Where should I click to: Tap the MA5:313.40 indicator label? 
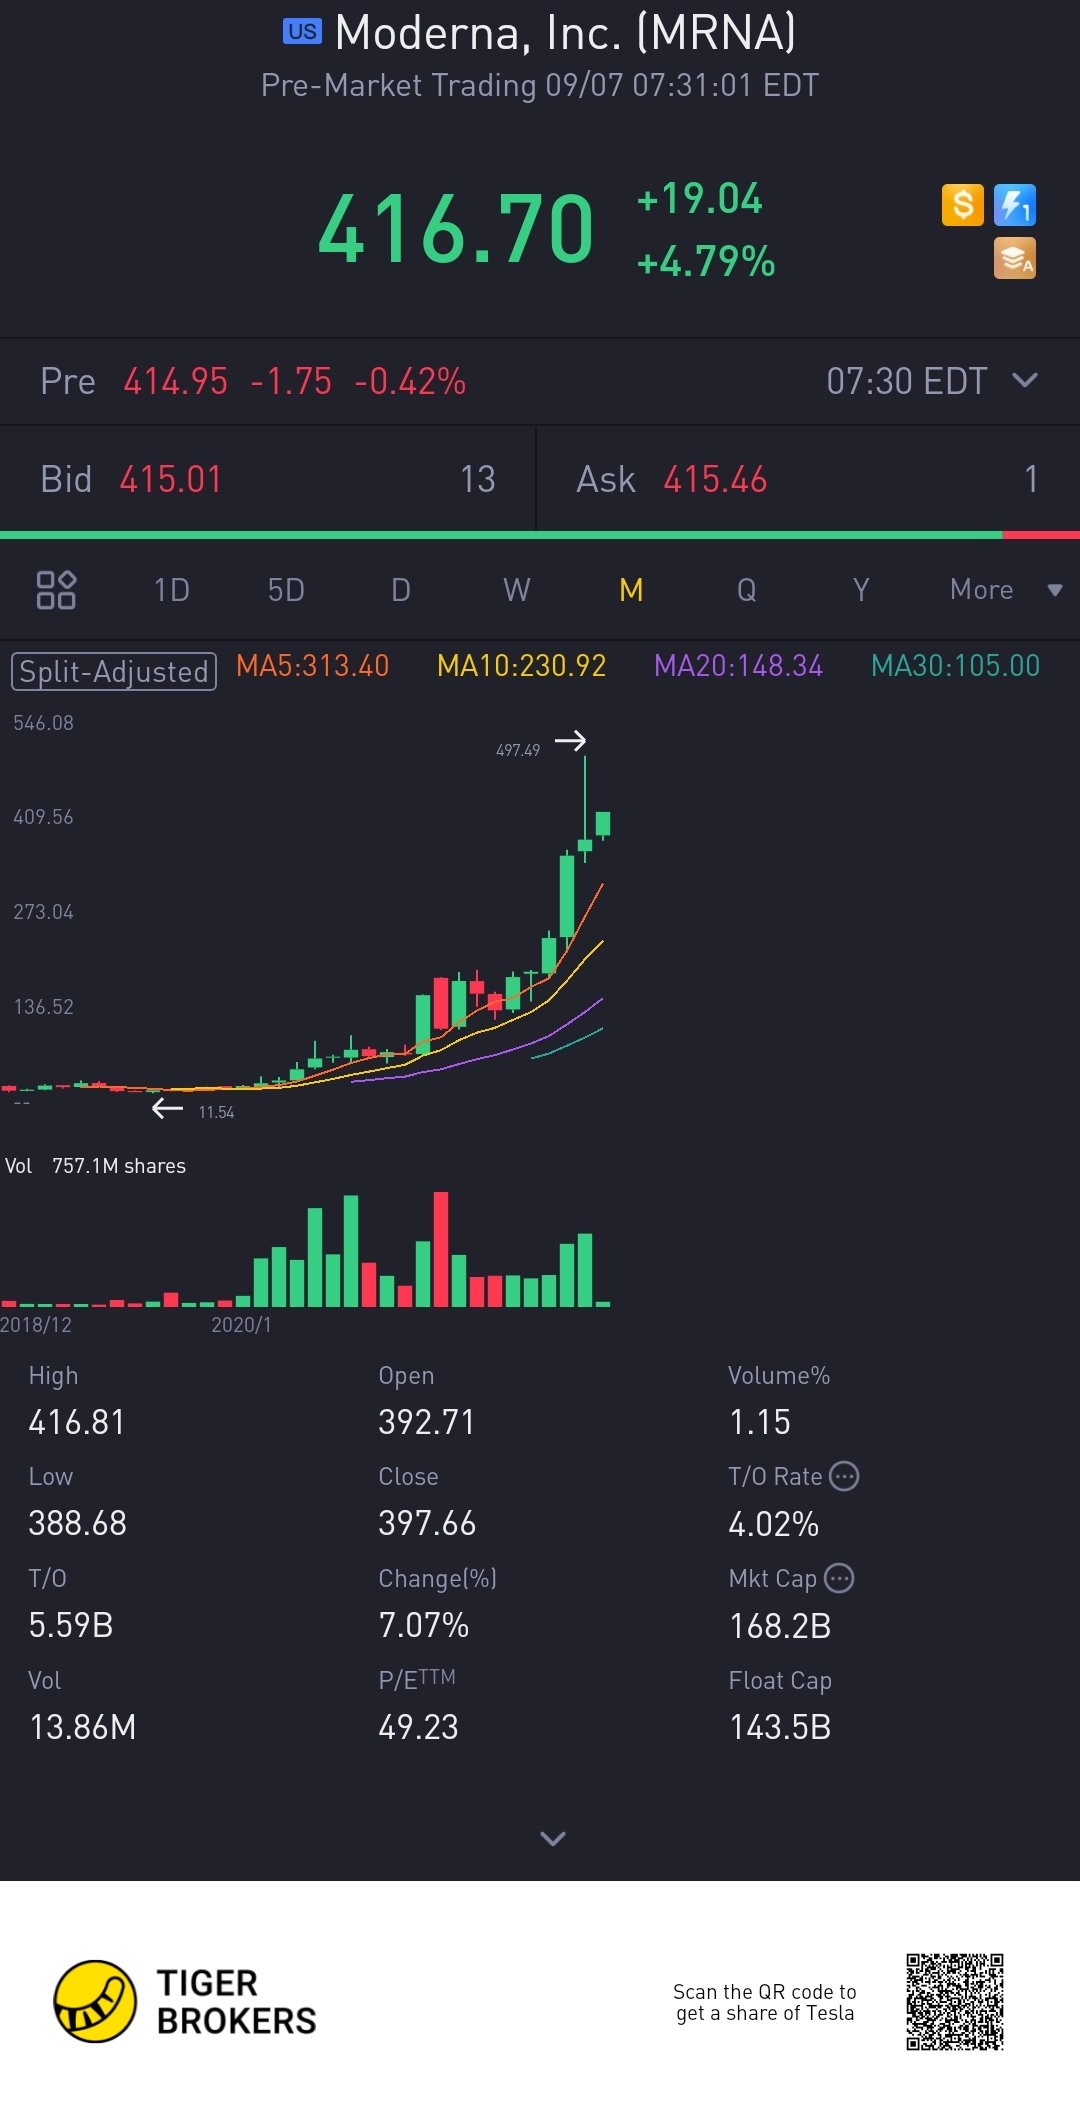coord(313,666)
